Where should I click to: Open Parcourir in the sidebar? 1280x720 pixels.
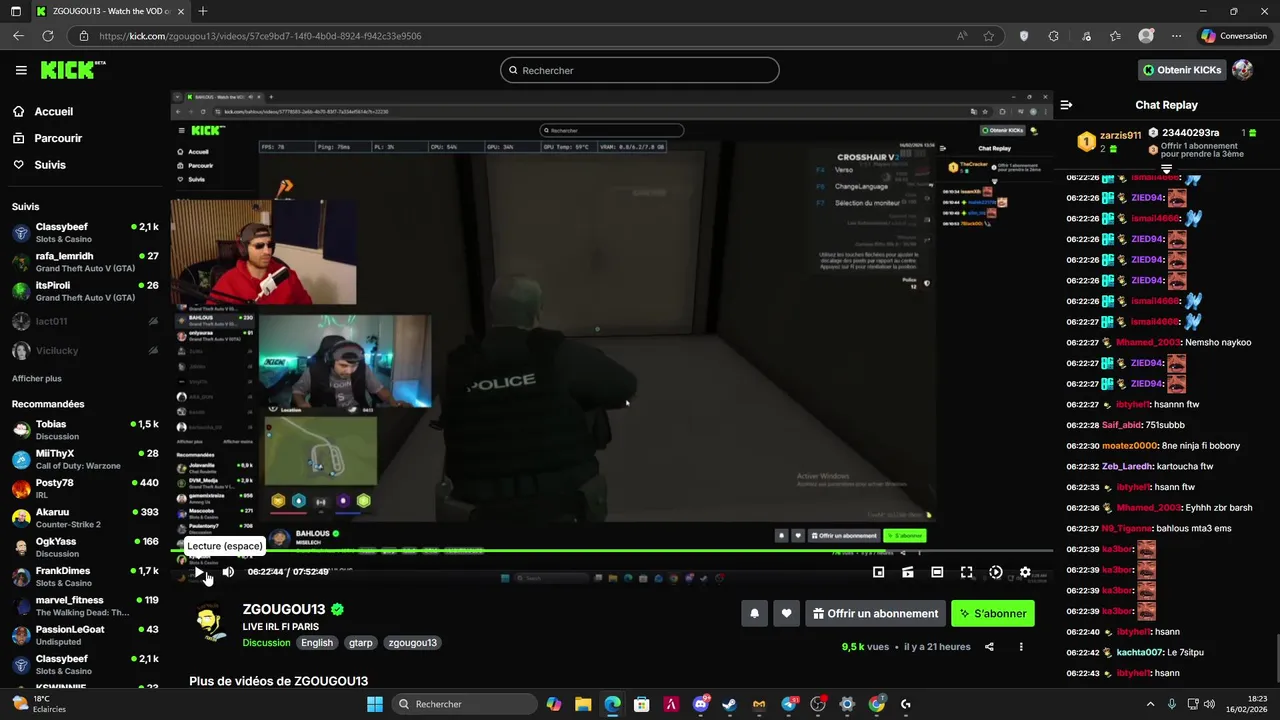click(x=58, y=138)
